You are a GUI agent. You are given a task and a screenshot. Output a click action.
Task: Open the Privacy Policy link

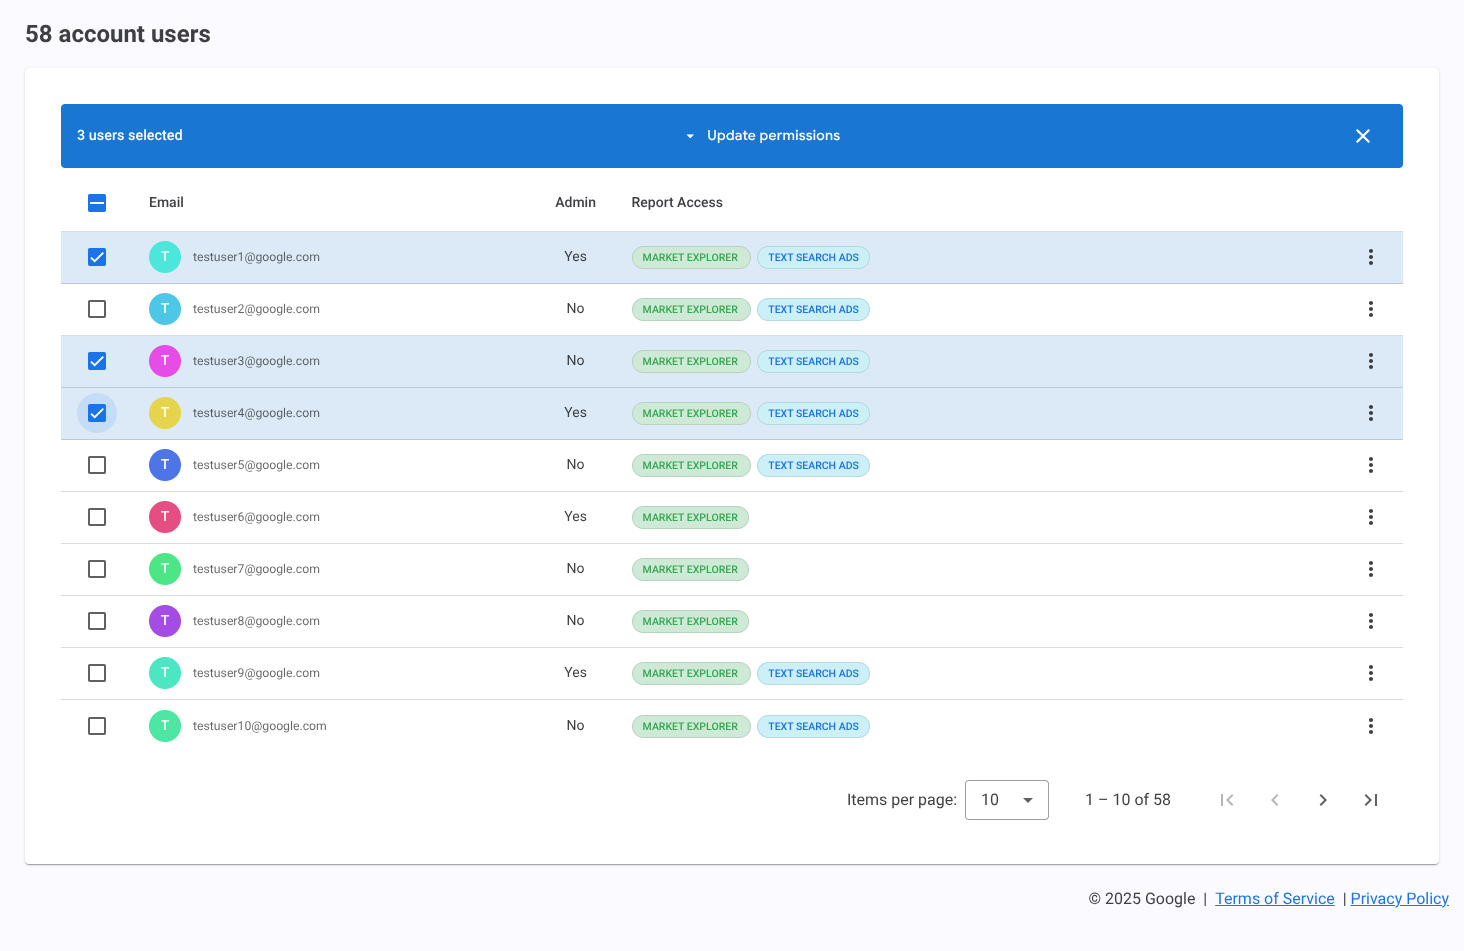point(1399,898)
